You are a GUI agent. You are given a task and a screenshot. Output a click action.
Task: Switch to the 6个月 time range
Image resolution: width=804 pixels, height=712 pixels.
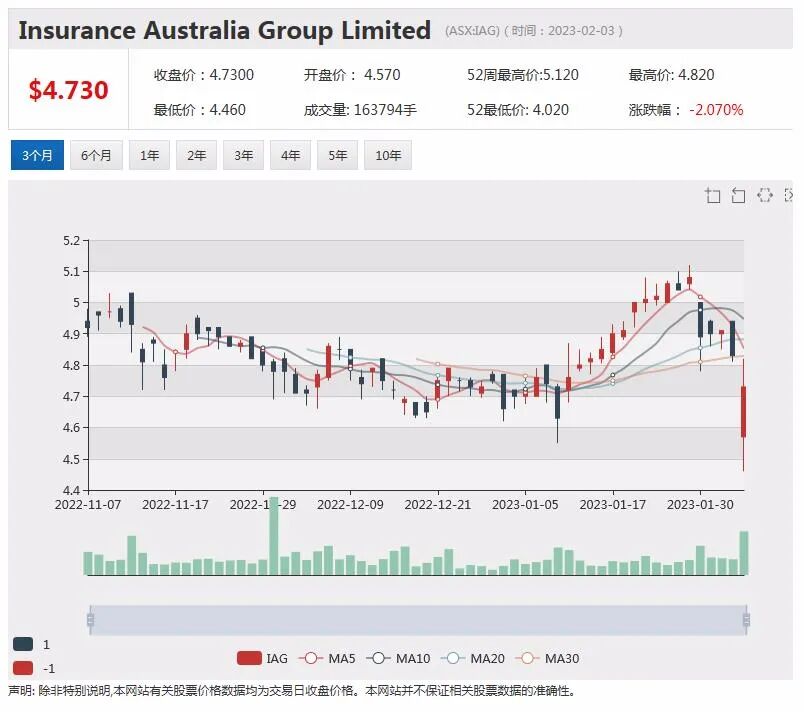click(x=96, y=155)
